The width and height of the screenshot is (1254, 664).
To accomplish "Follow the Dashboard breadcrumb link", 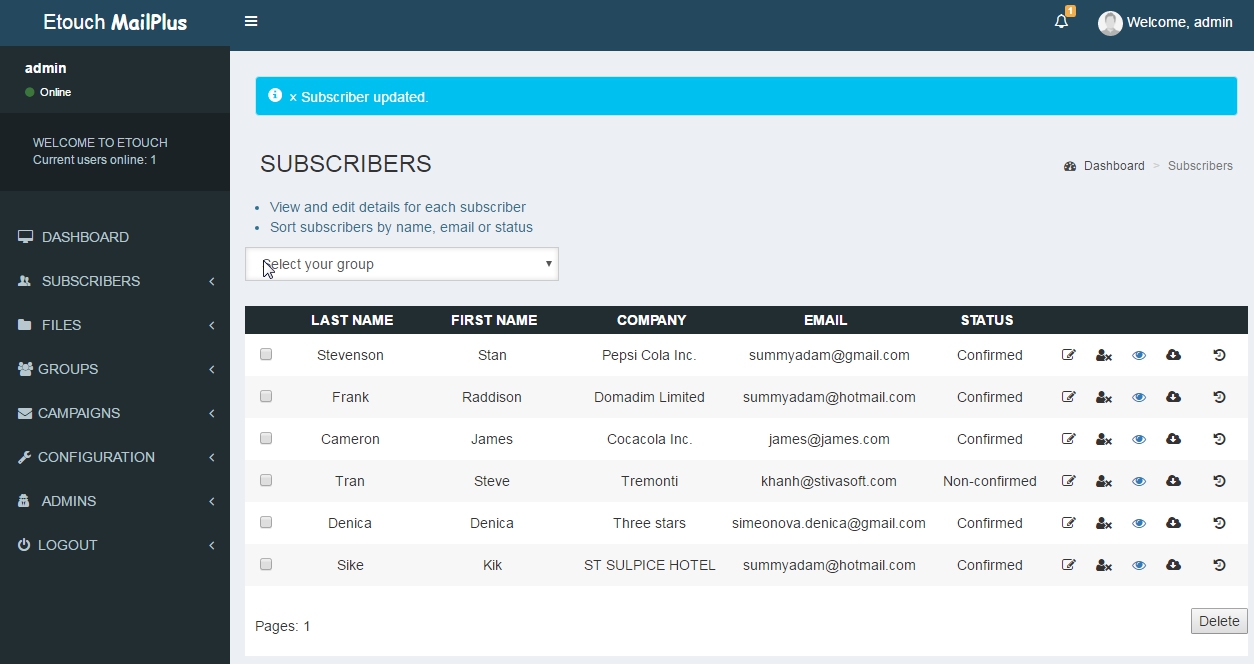I will tap(1114, 166).
